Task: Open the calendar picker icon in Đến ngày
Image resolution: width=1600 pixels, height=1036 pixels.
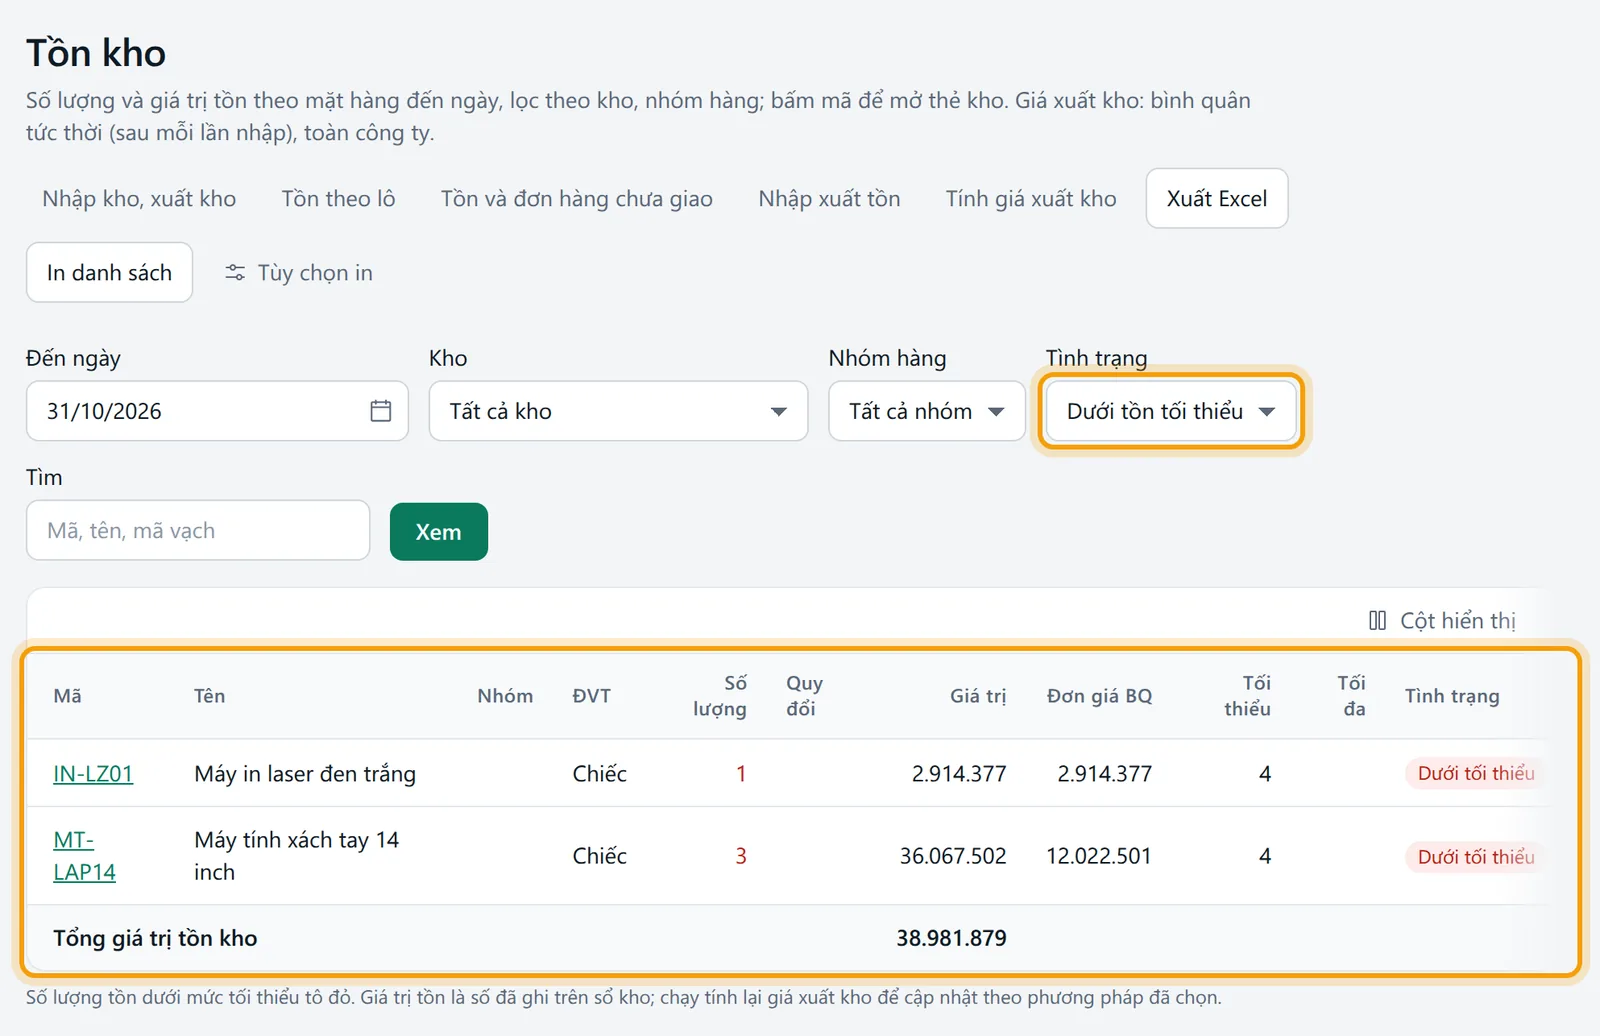Action: click(x=380, y=411)
